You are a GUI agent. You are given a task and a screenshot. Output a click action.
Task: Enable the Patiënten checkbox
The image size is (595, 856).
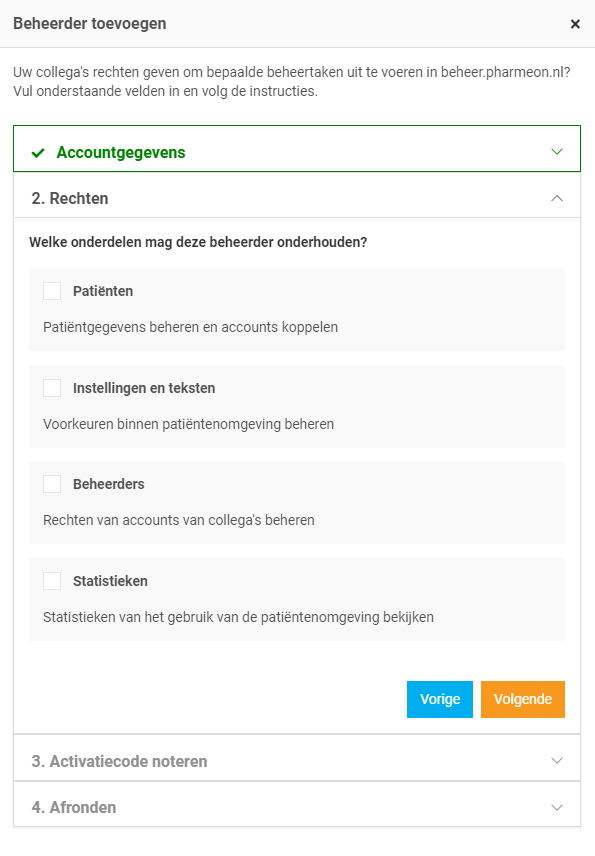tap(52, 291)
